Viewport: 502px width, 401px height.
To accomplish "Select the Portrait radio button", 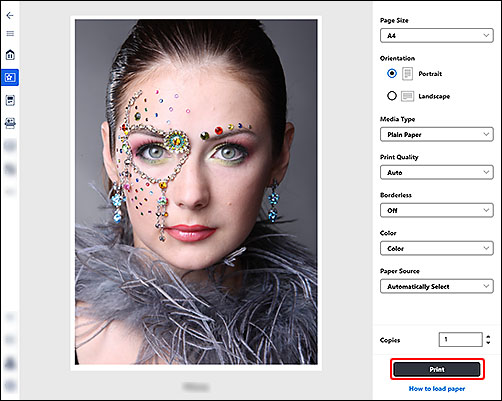I will [392, 73].
